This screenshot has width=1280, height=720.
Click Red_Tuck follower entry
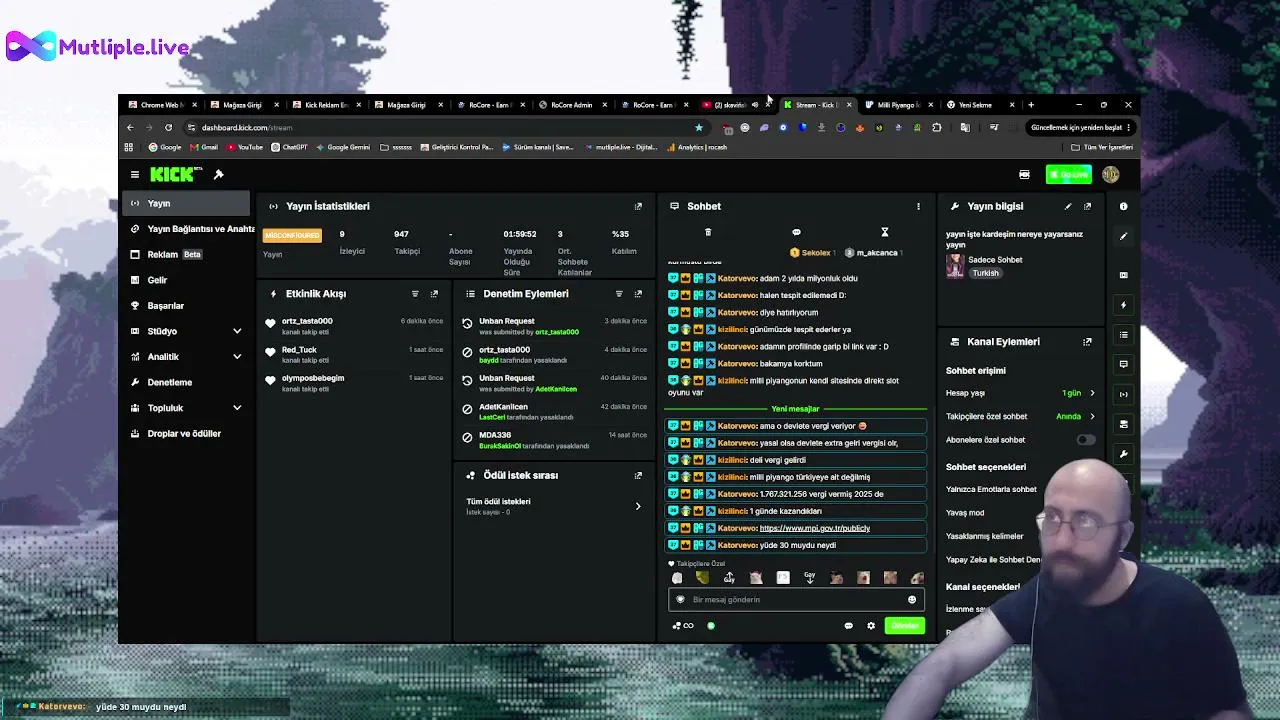pyautogui.click(x=299, y=350)
